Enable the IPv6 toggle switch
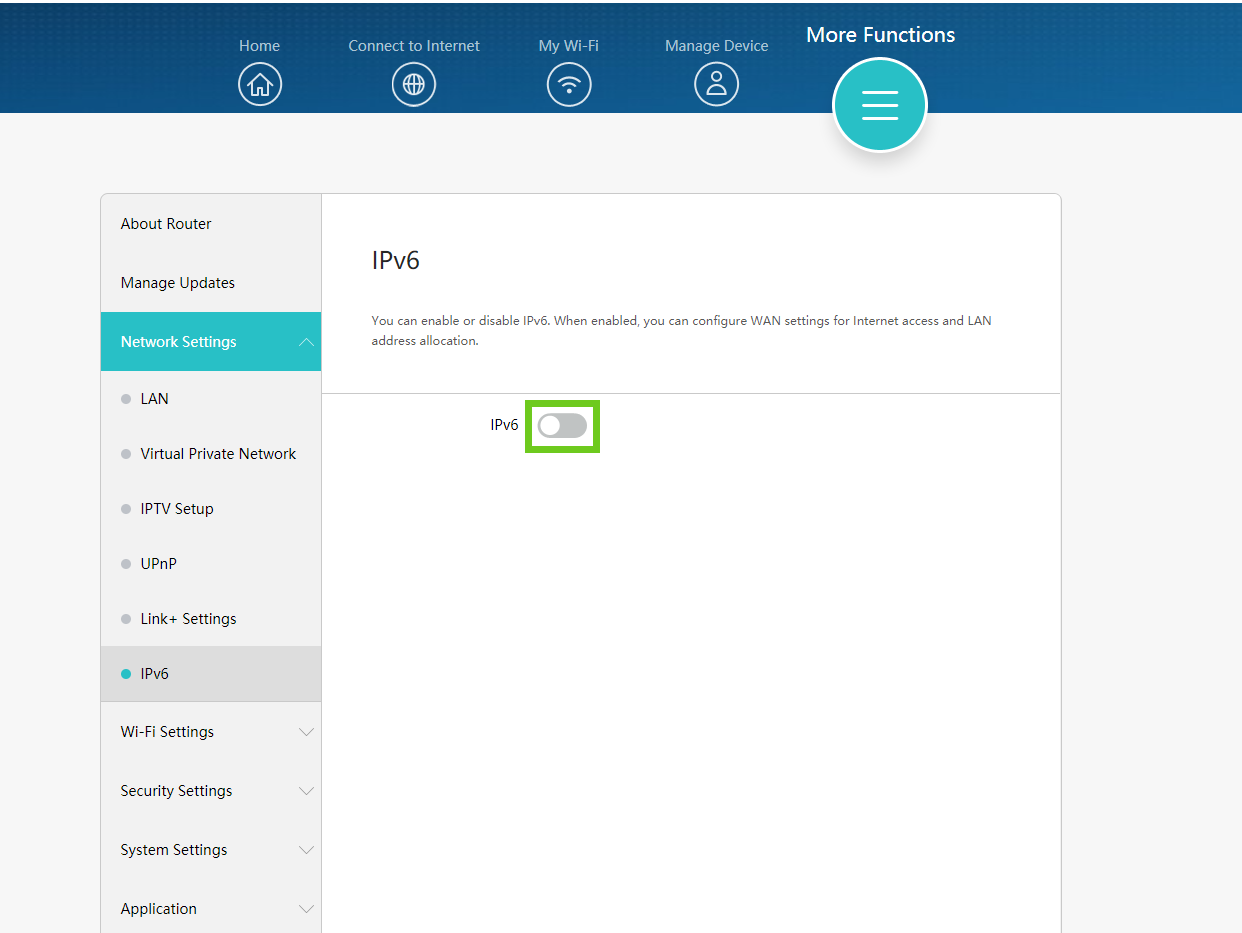Image resolution: width=1242 pixels, height=933 pixels. click(x=562, y=426)
